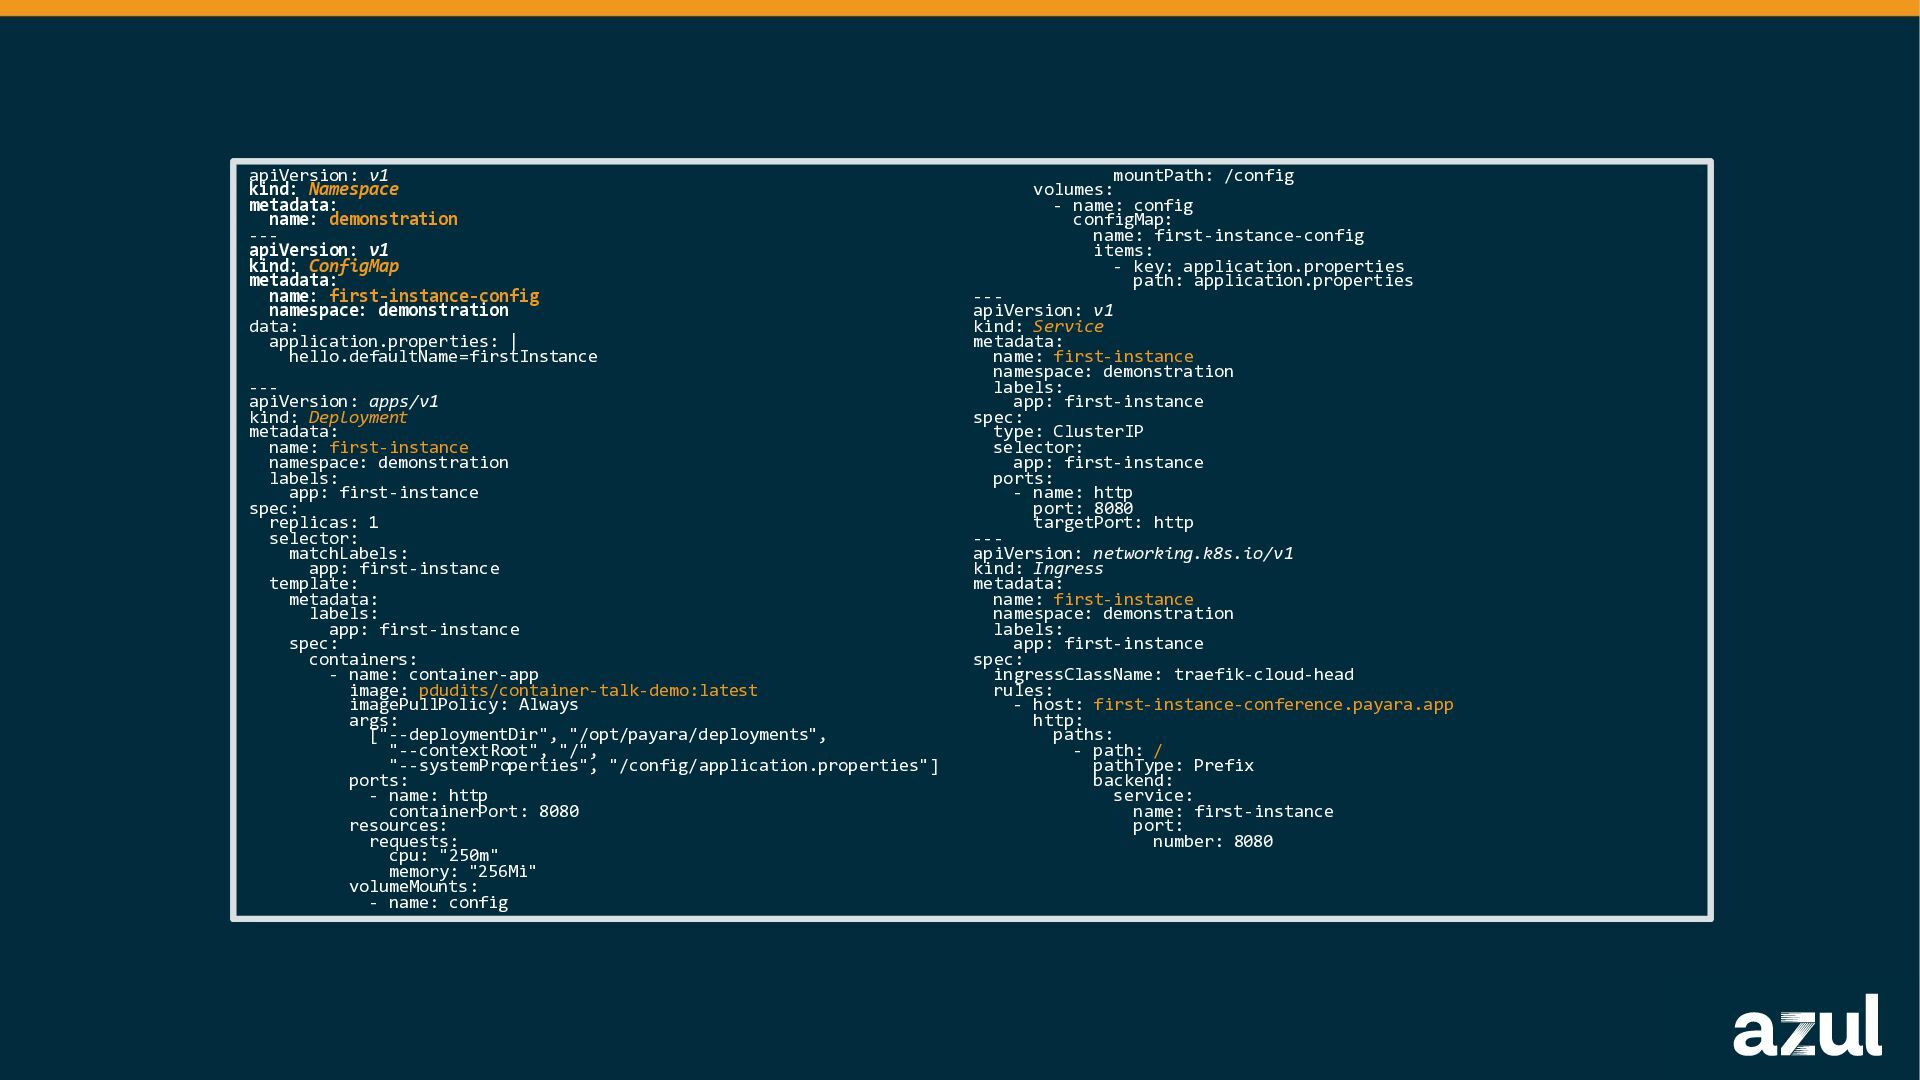1920x1080 pixels.
Task: Click the type: ClusterIP line
Action: pyautogui.click(x=1067, y=431)
